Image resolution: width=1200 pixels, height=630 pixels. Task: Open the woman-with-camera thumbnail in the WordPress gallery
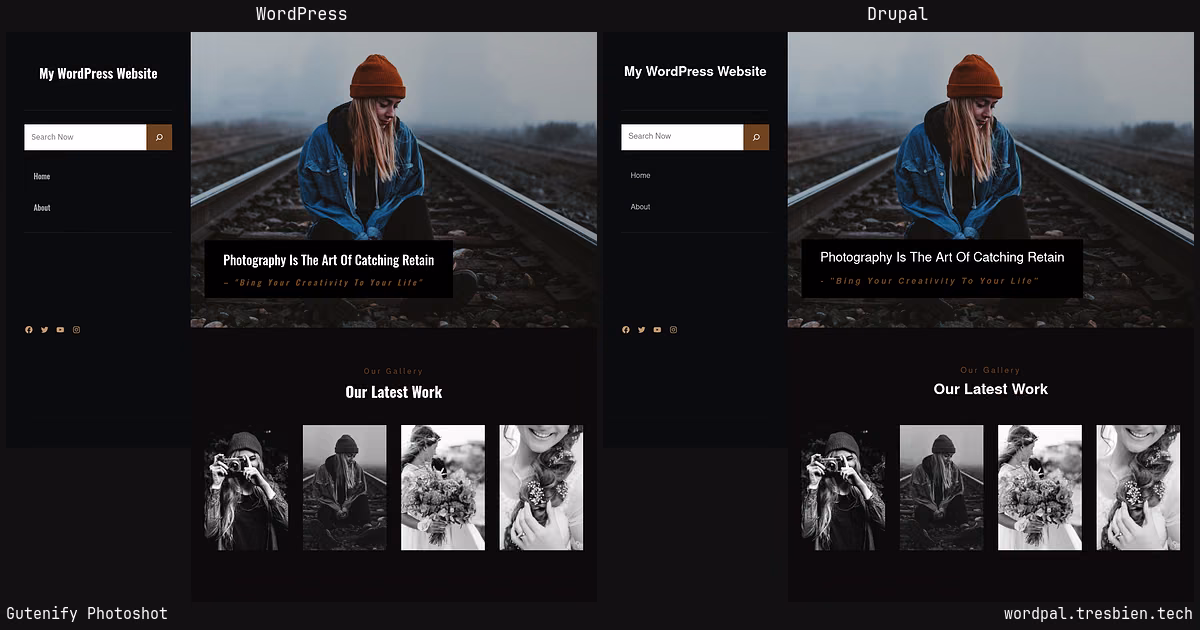tap(246, 488)
